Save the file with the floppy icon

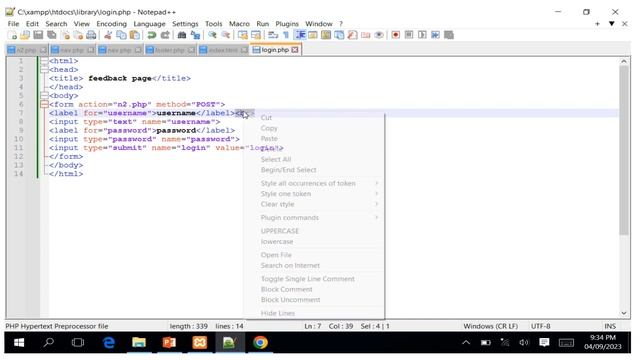[x=38, y=35]
